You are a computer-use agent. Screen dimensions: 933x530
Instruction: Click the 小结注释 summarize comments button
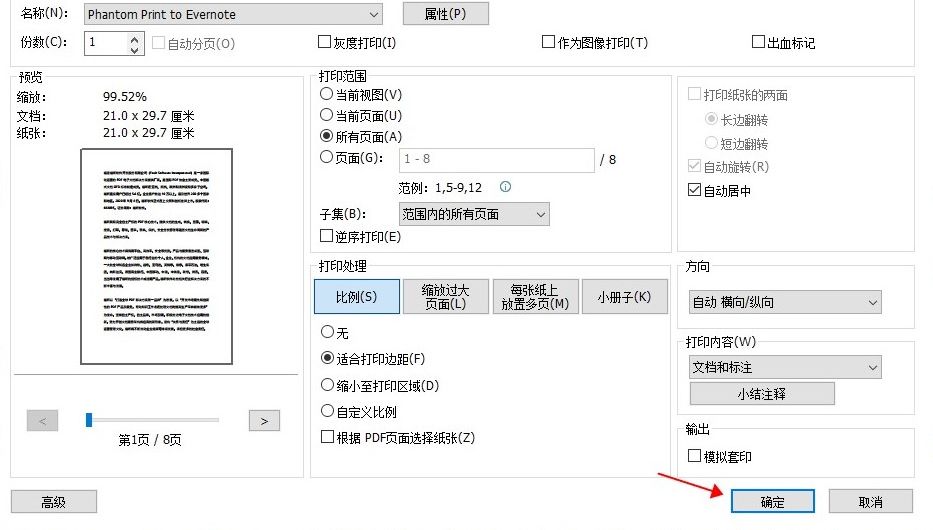(x=762, y=394)
